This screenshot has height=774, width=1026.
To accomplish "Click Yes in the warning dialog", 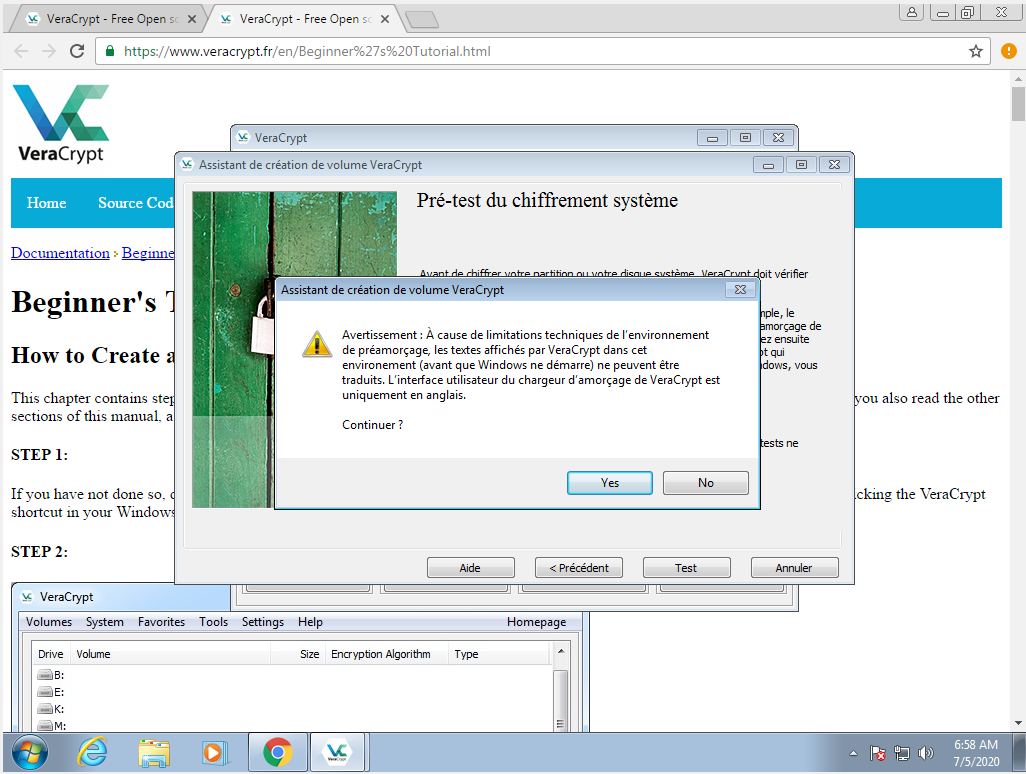I will point(609,483).
